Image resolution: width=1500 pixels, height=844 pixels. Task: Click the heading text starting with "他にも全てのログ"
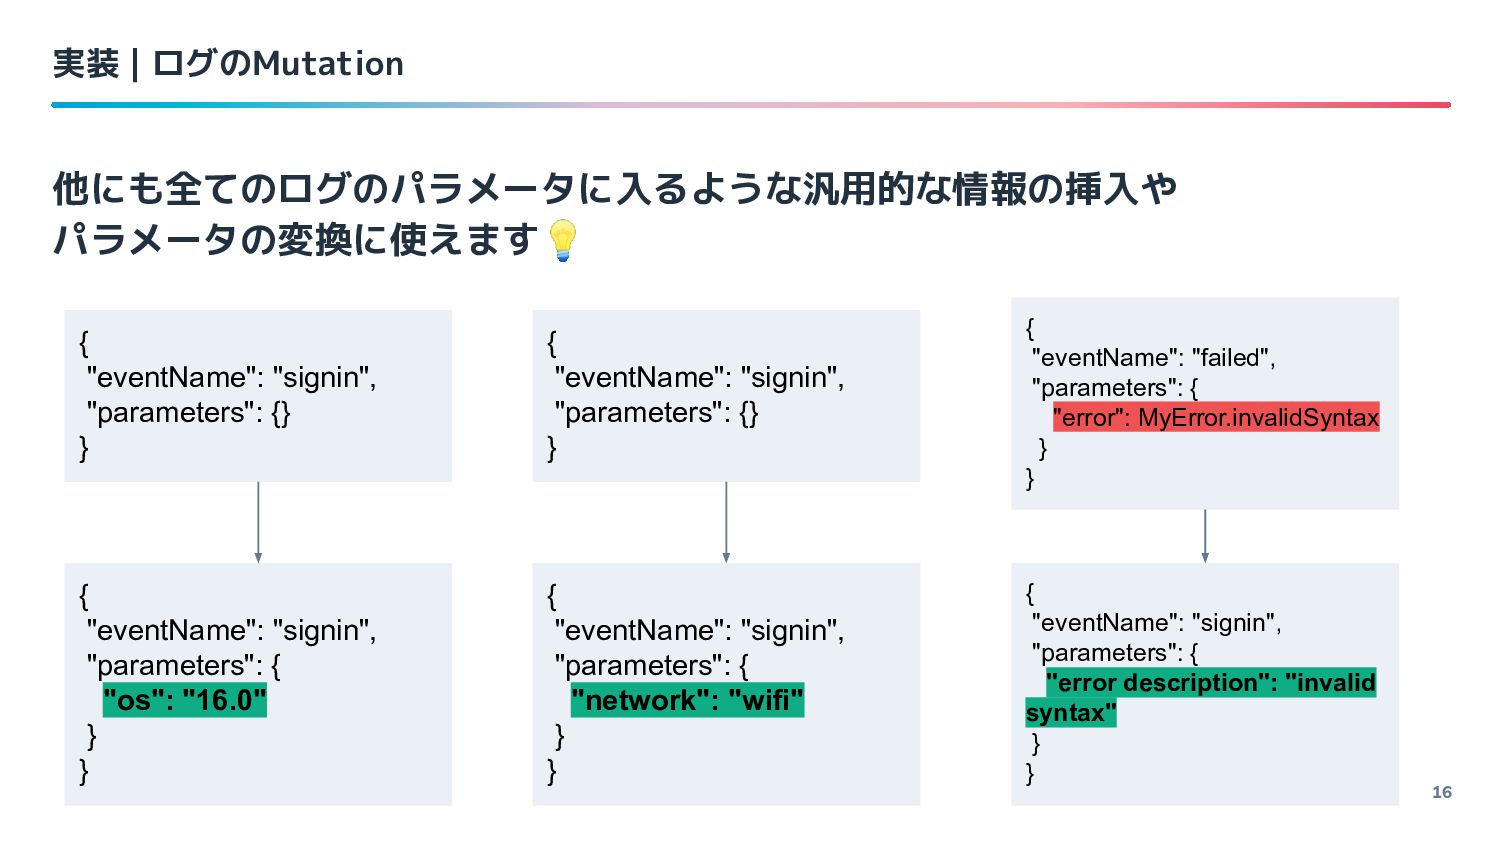point(614,188)
